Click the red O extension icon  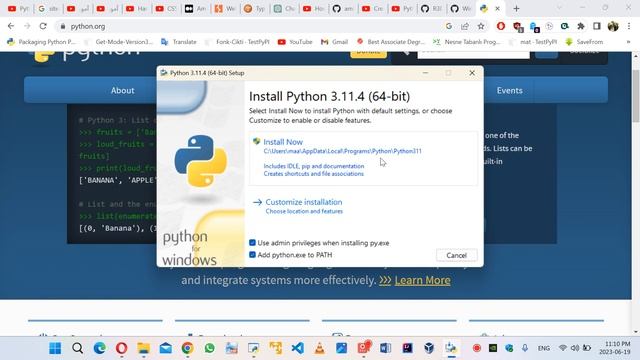point(501,26)
